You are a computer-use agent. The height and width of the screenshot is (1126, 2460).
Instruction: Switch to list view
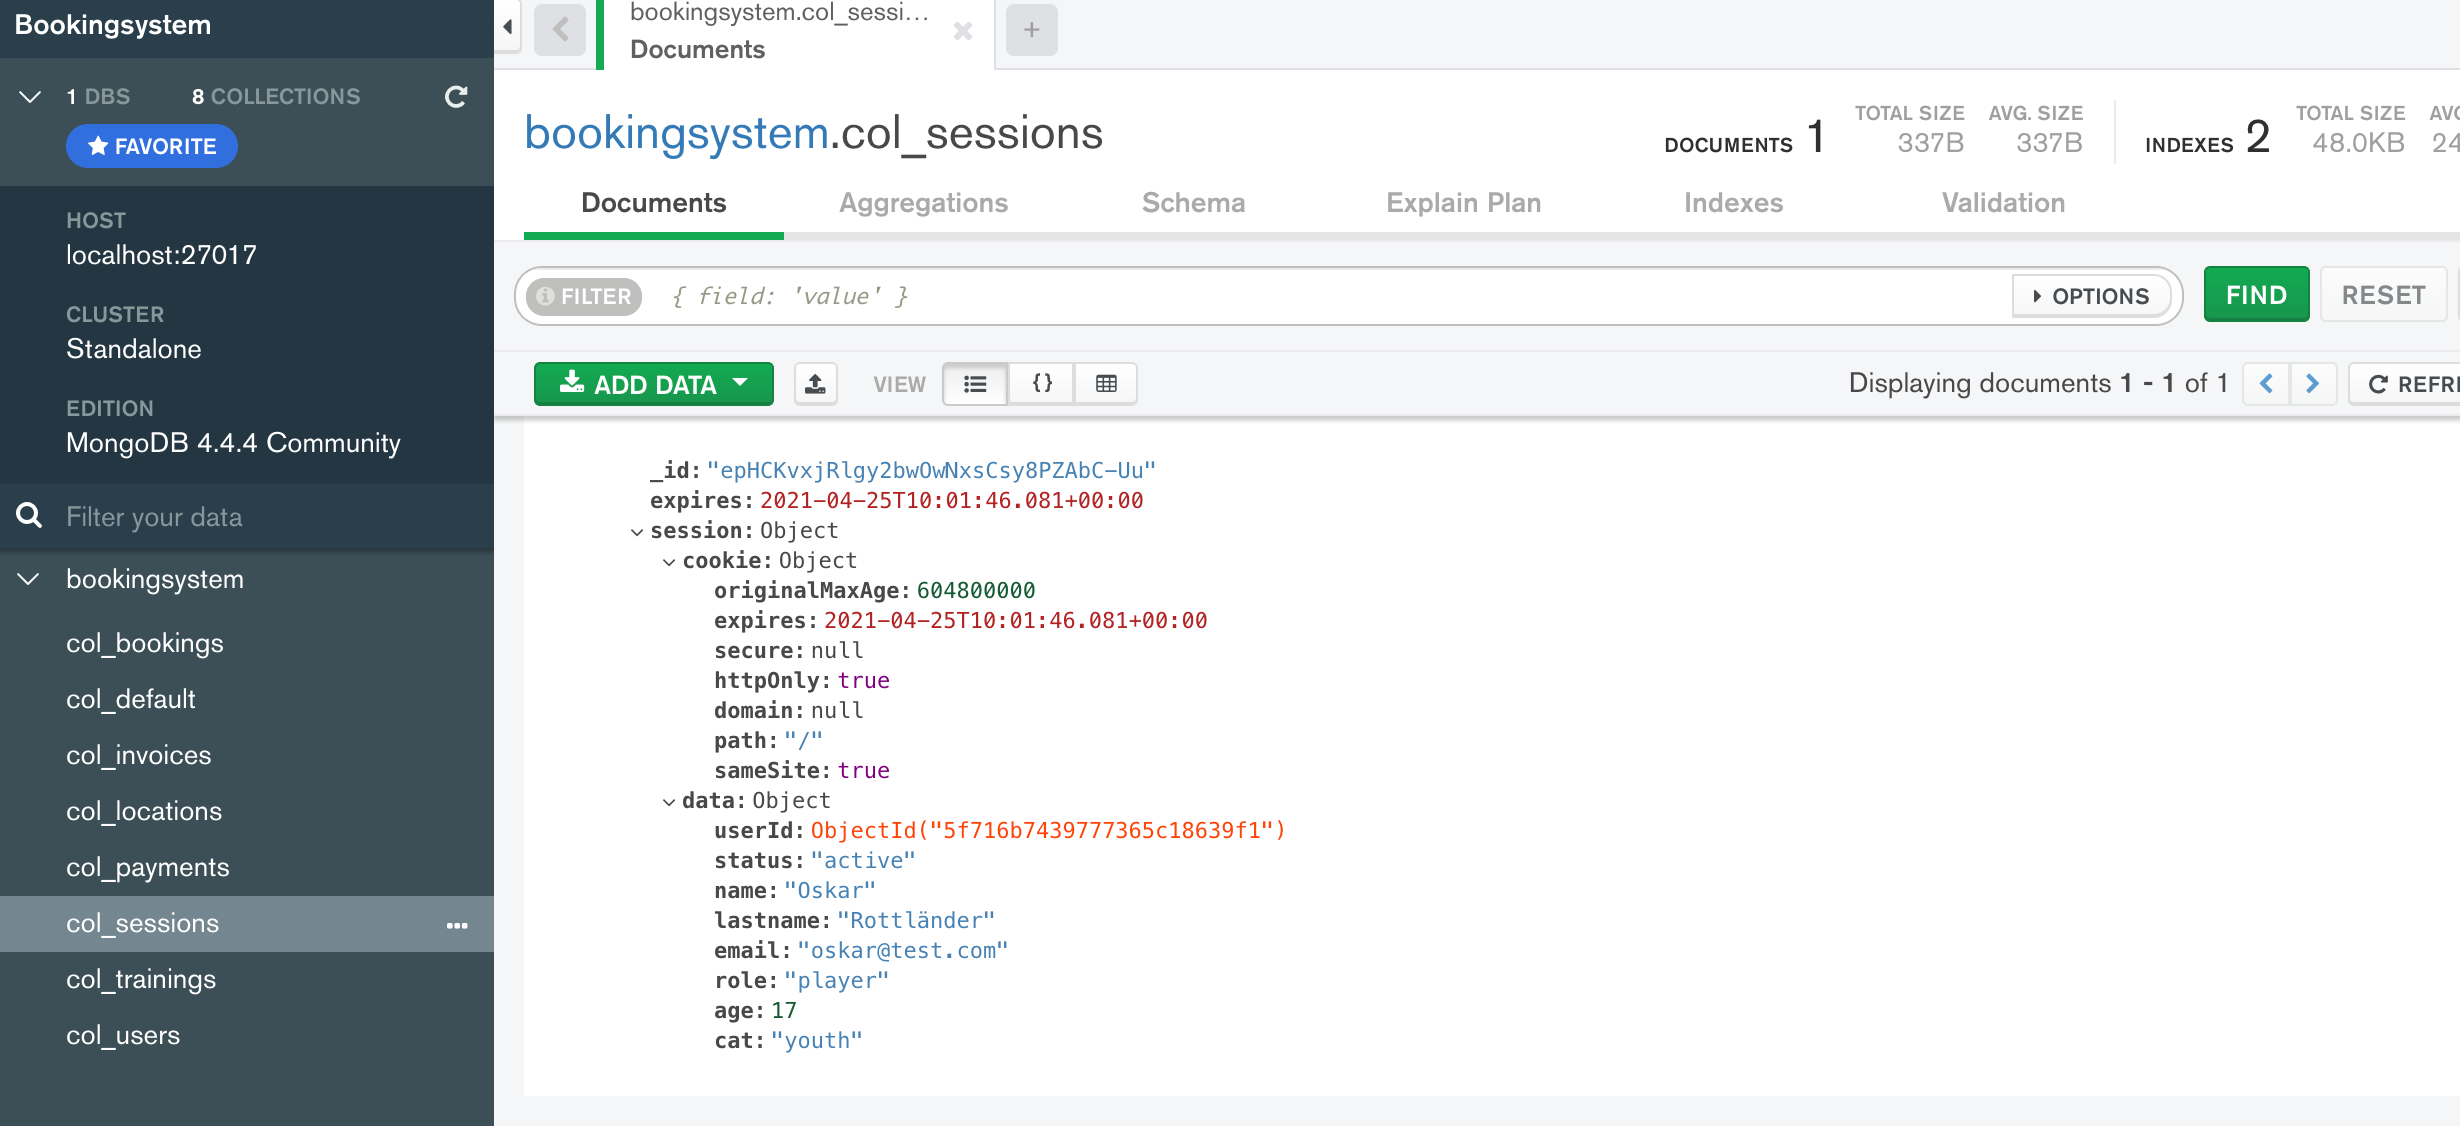pos(975,384)
